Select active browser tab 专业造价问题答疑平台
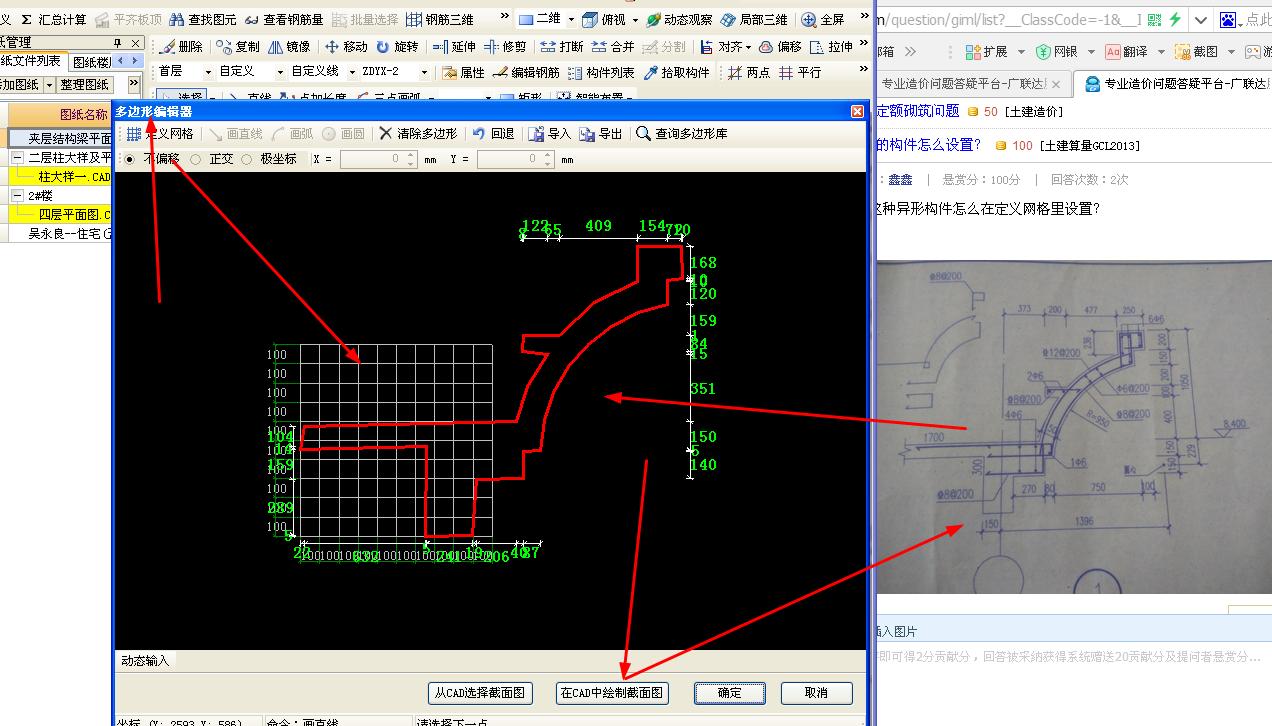Image resolution: width=1272 pixels, height=726 pixels. pos(1170,84)
